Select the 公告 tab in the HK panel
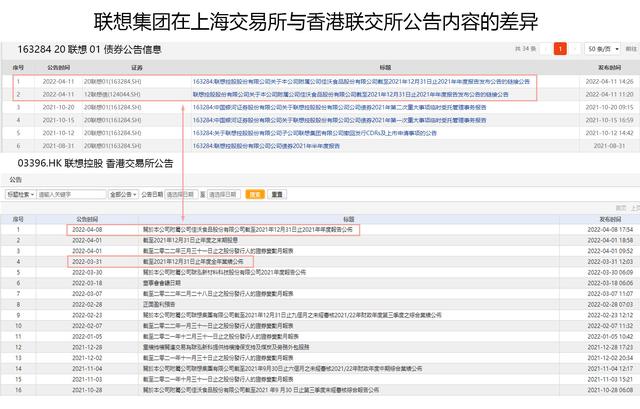The width and height of the screenshot is (640, 409). point(16,180)
